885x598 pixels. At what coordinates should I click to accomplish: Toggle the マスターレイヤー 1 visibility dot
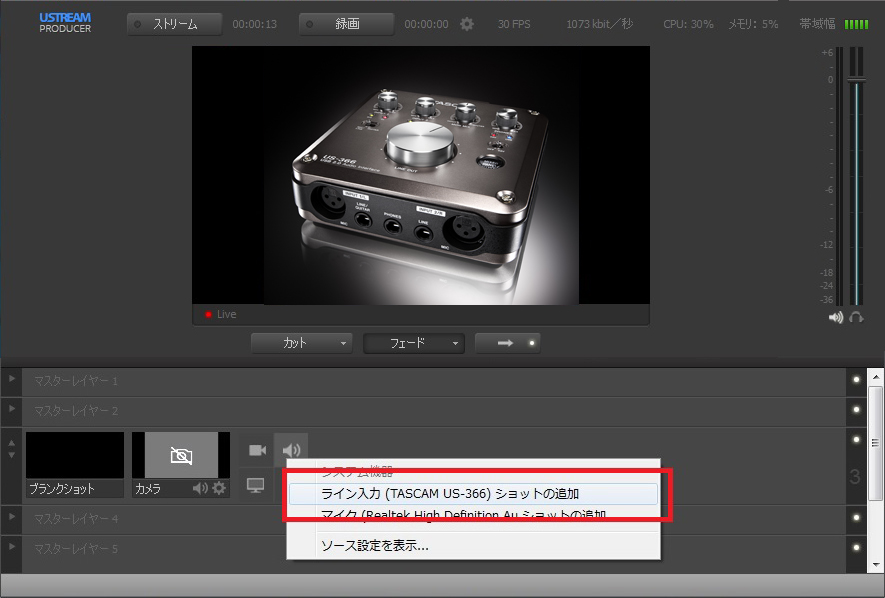pos(856,380)
